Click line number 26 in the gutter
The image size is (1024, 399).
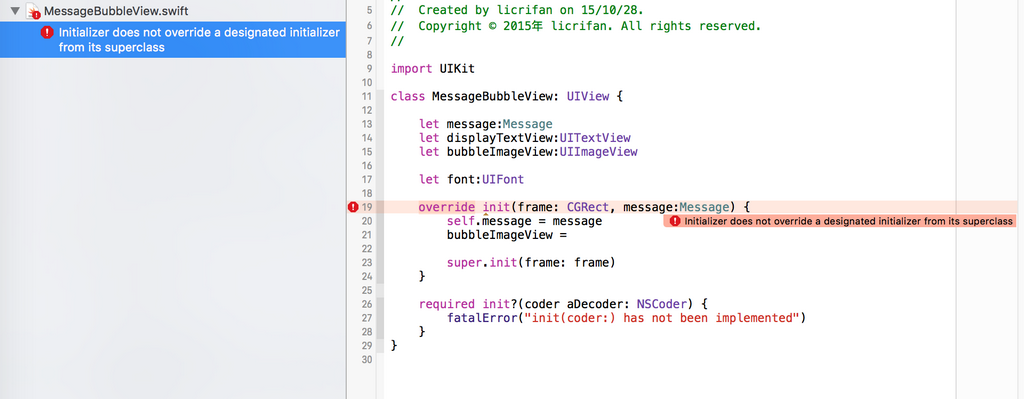pyautogui.click(x=366, y=304)
